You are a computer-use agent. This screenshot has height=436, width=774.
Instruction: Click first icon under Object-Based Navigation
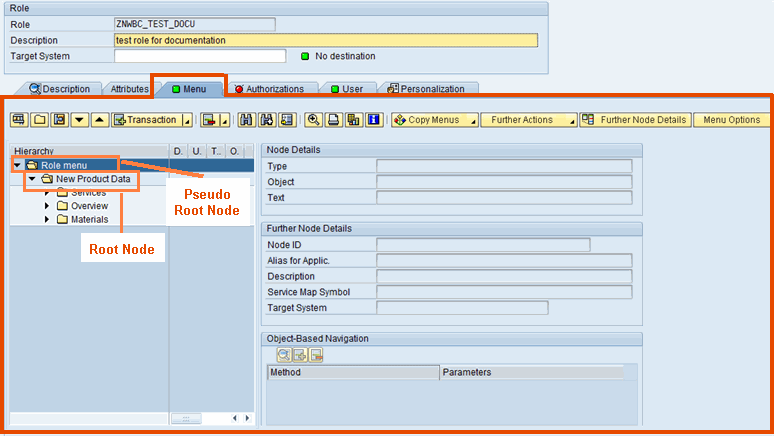(284, 355)
